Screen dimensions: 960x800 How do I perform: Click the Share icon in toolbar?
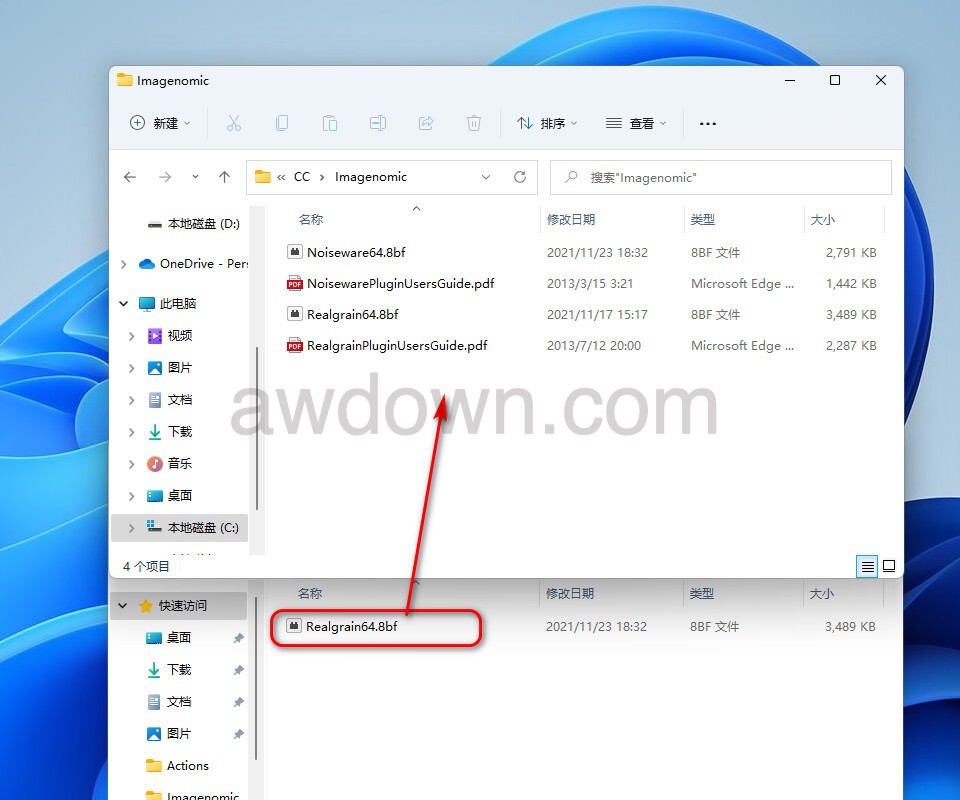click(x=426, y=123)
